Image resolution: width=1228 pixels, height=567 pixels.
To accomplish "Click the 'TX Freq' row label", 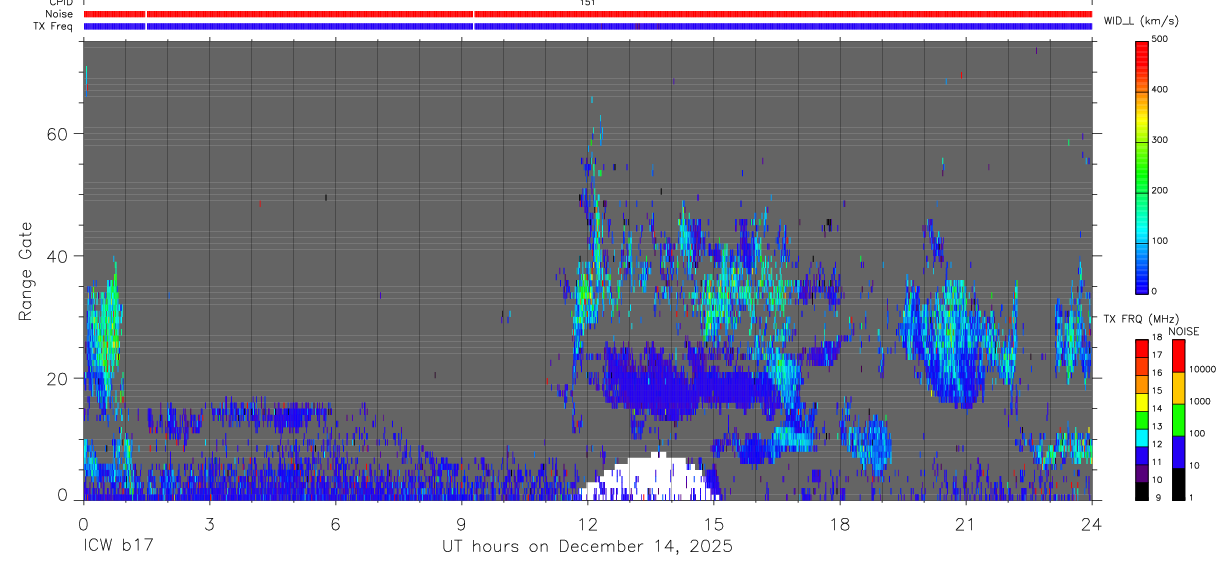I will [55, 26].
